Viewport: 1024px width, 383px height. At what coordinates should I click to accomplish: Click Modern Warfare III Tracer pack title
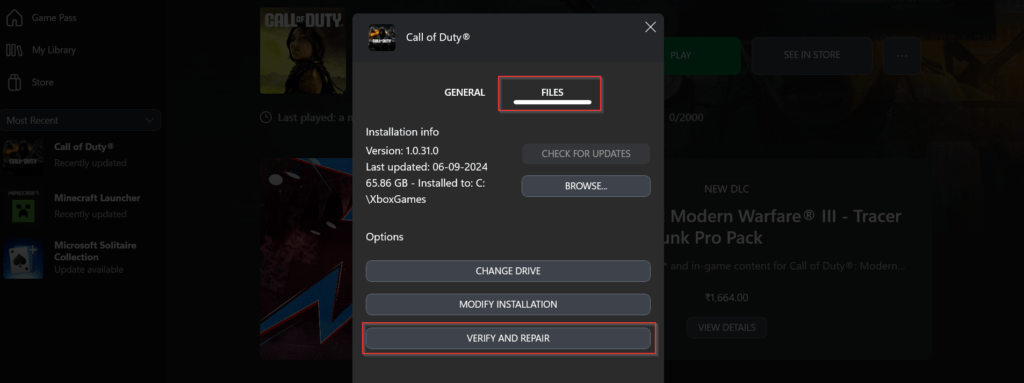point(782,226)
